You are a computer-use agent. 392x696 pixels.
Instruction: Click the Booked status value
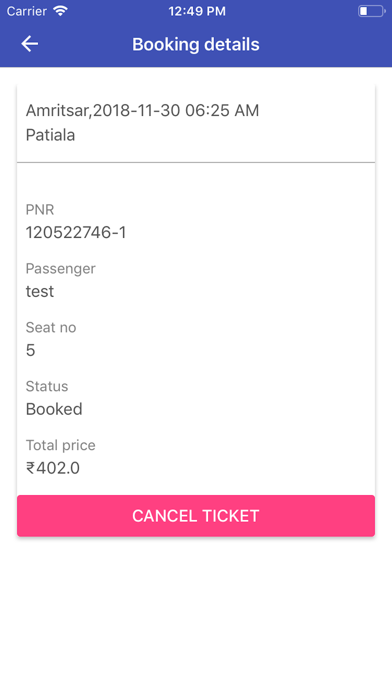54,409
